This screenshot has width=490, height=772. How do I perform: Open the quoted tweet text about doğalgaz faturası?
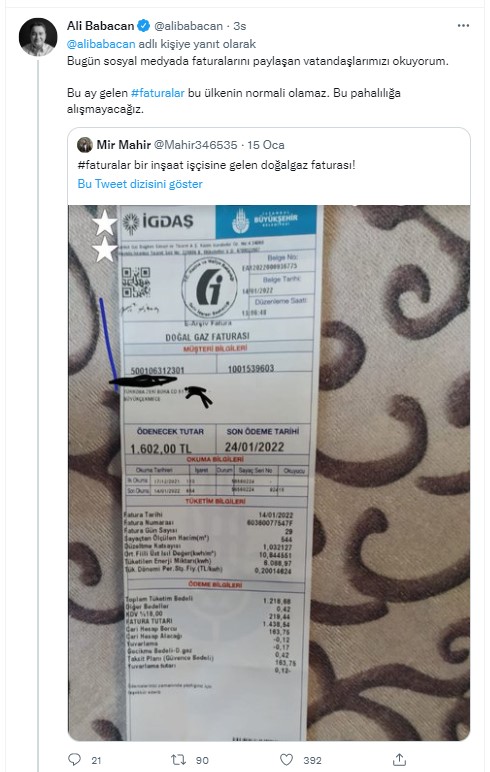[x=217, y=164]
